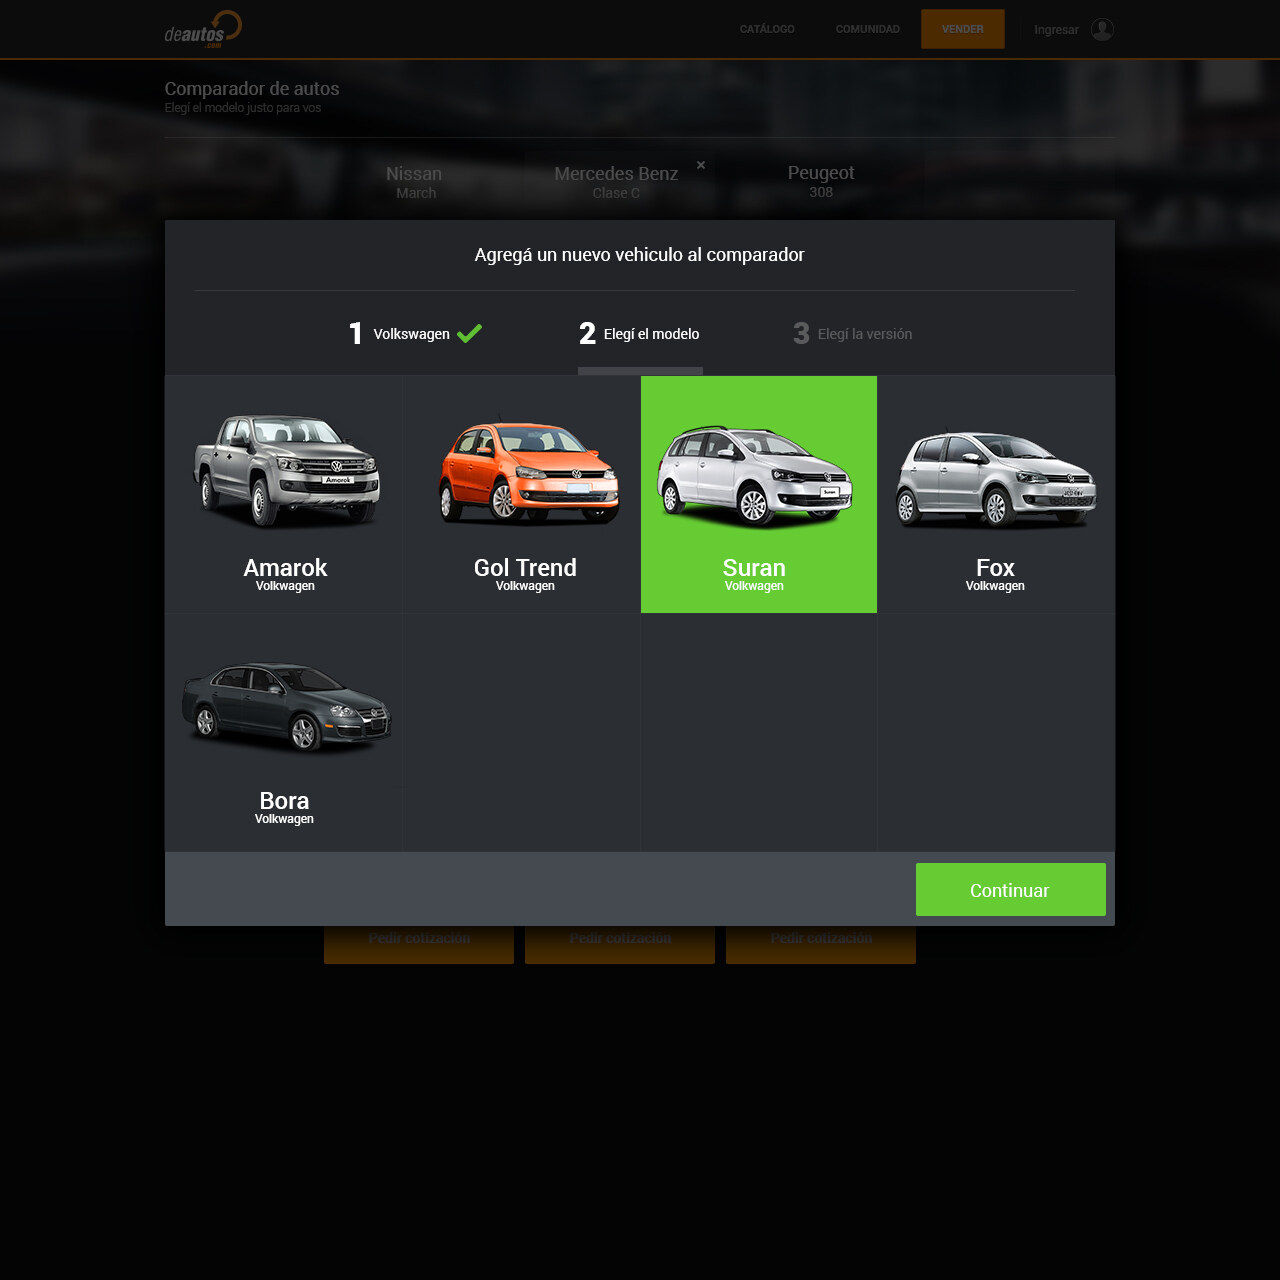Screen dimensions: 1280x1280
Task: Choose the orange Gol Trend car
Action: [x=528, y=471]
